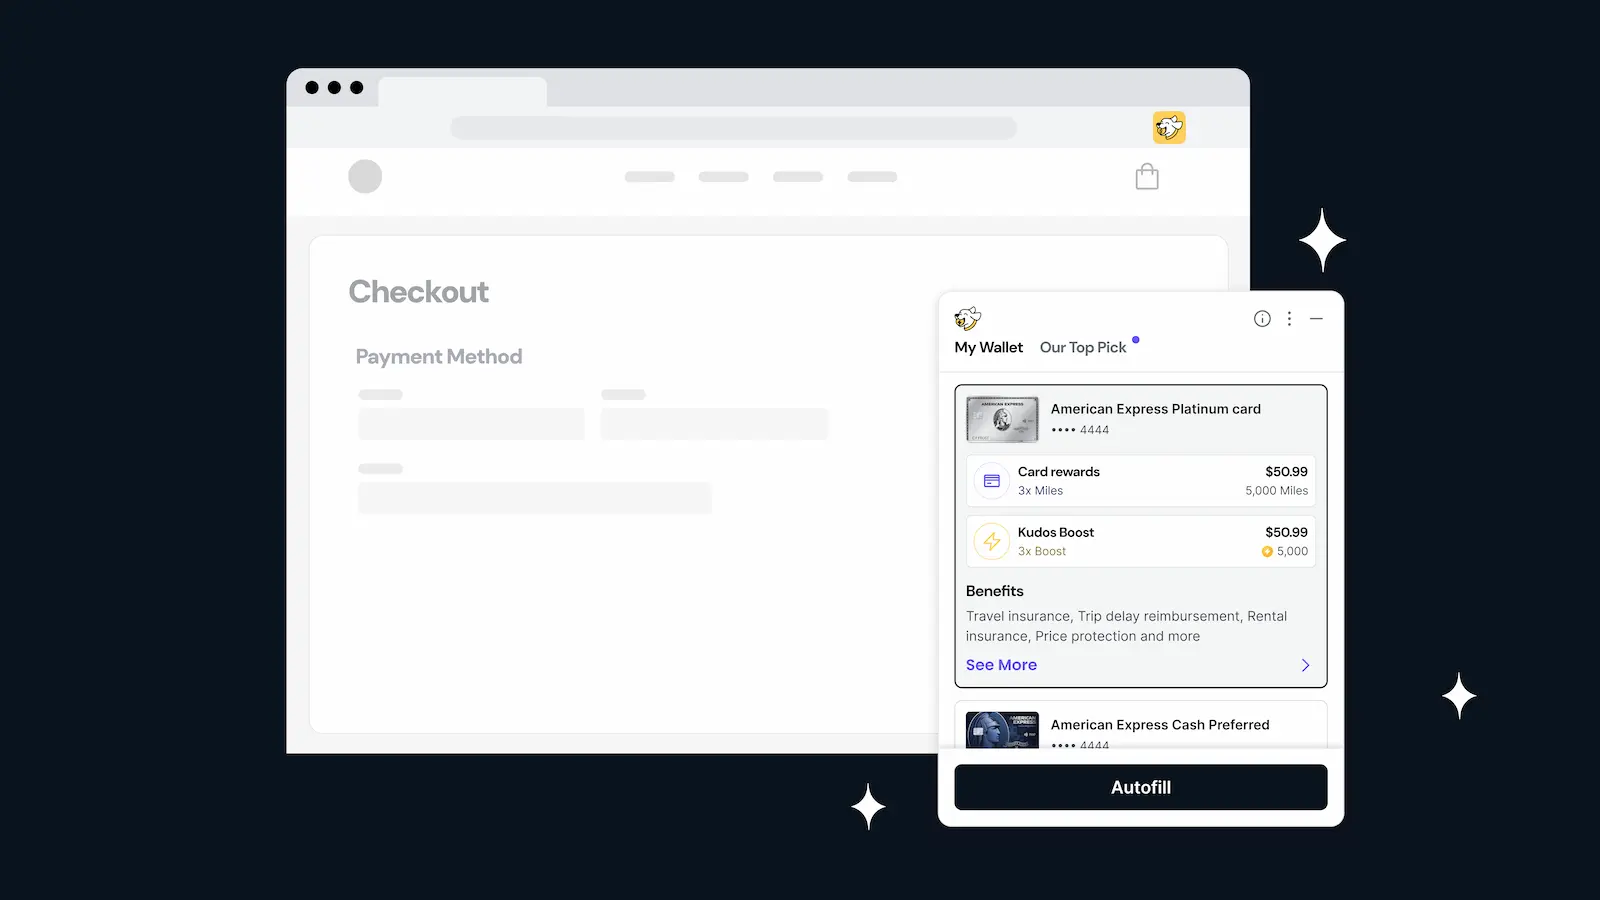Open the info icon in the Kudos popup header

[1262, 318]
